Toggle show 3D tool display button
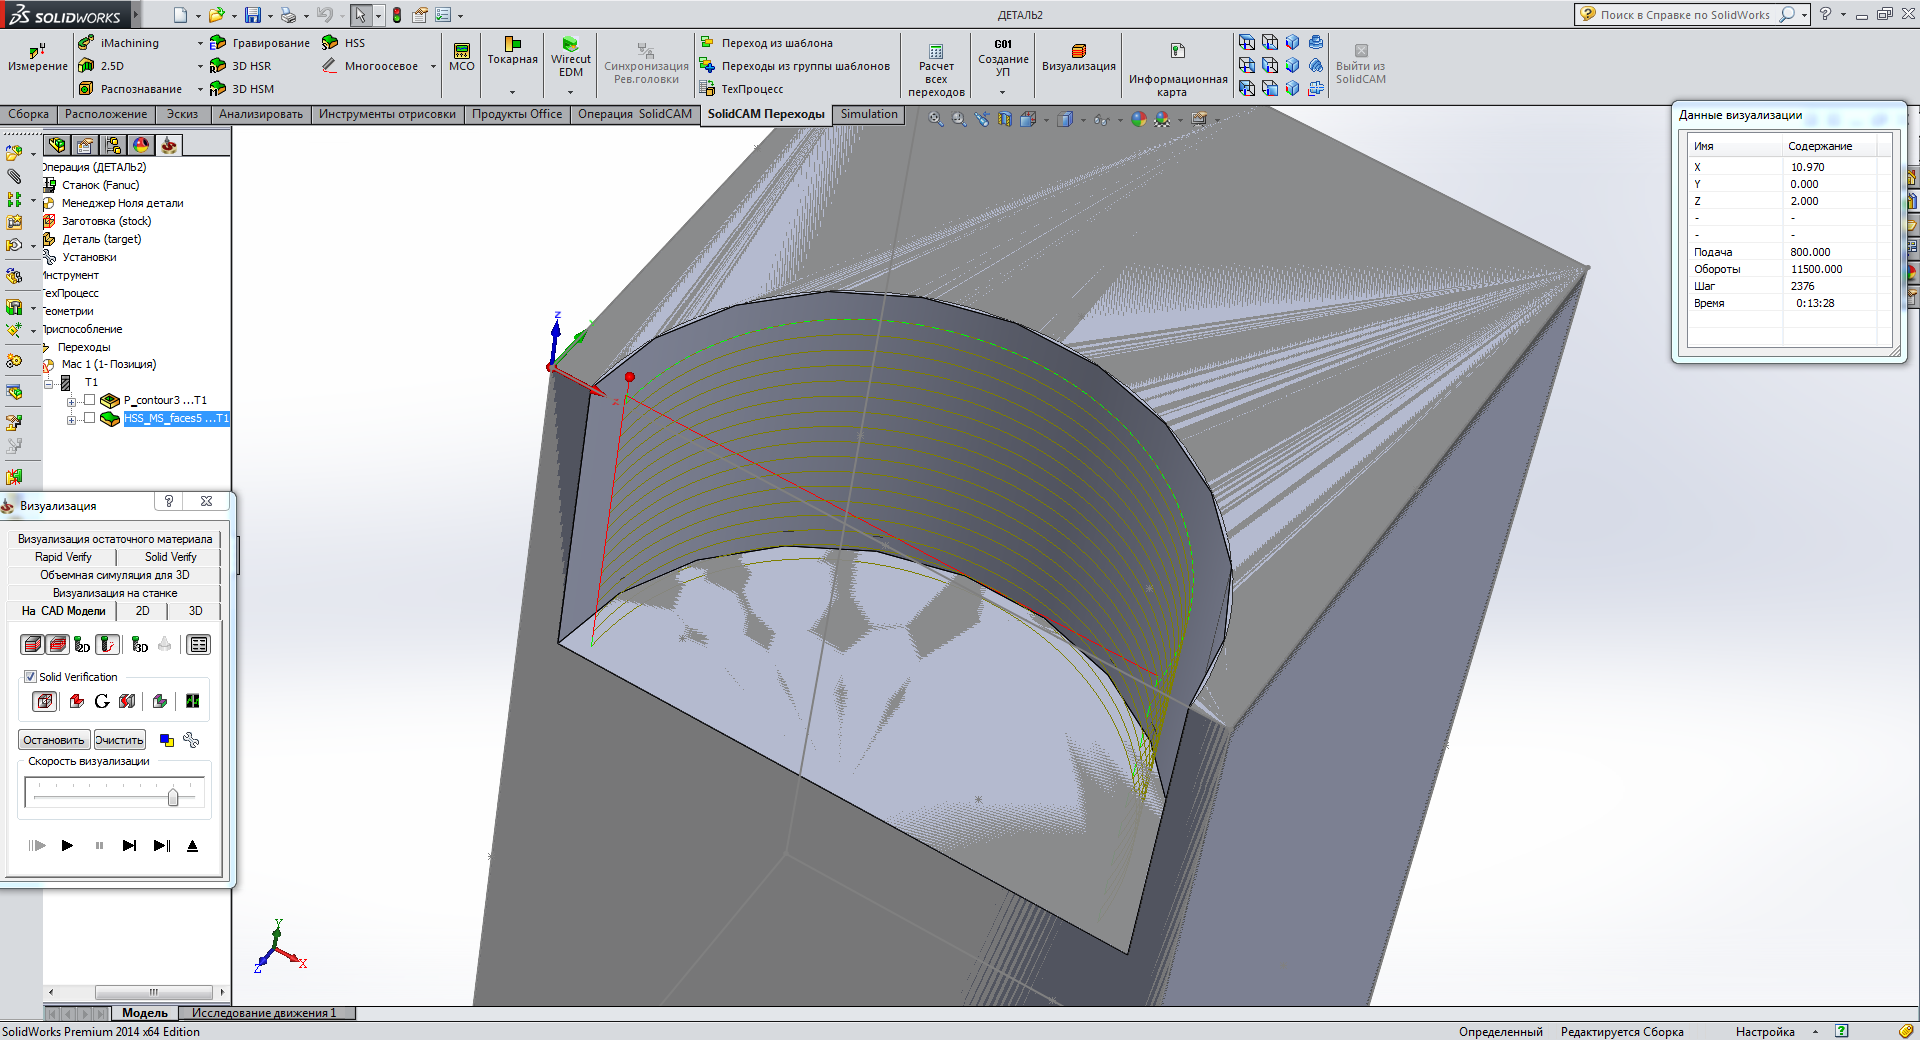Image resolution: width=1920 pixels, height=1040 pixels. pos(140,645)
